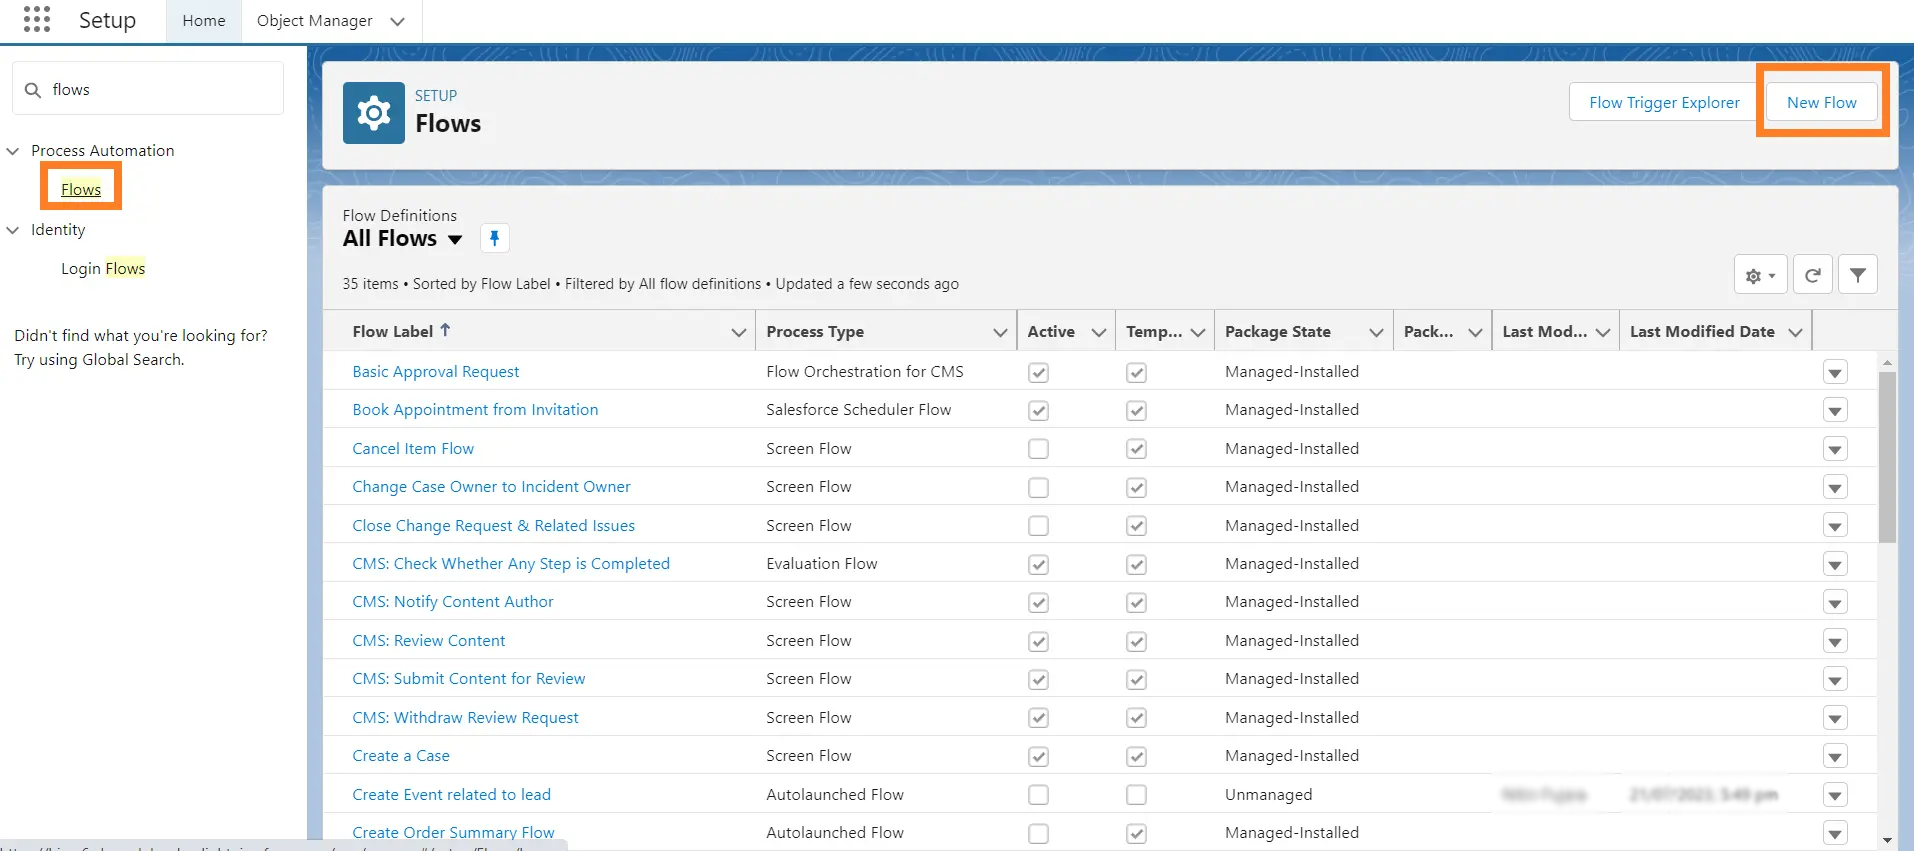Click Package State column header

(1278, 332)
